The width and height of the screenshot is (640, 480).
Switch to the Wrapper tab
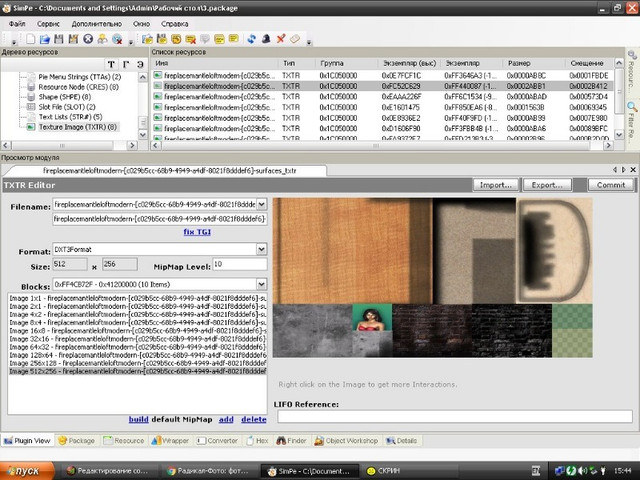[x=170, y=441]
